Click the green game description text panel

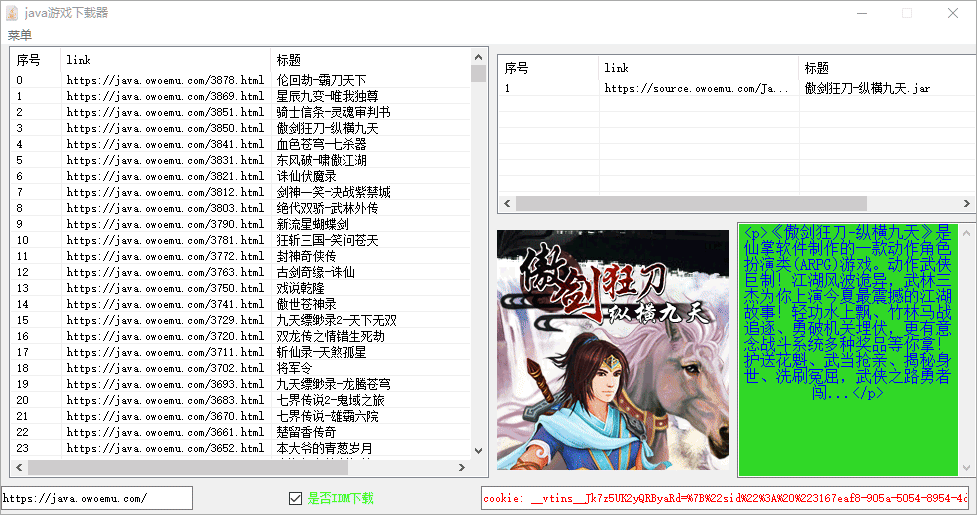(x=847, y=350)
